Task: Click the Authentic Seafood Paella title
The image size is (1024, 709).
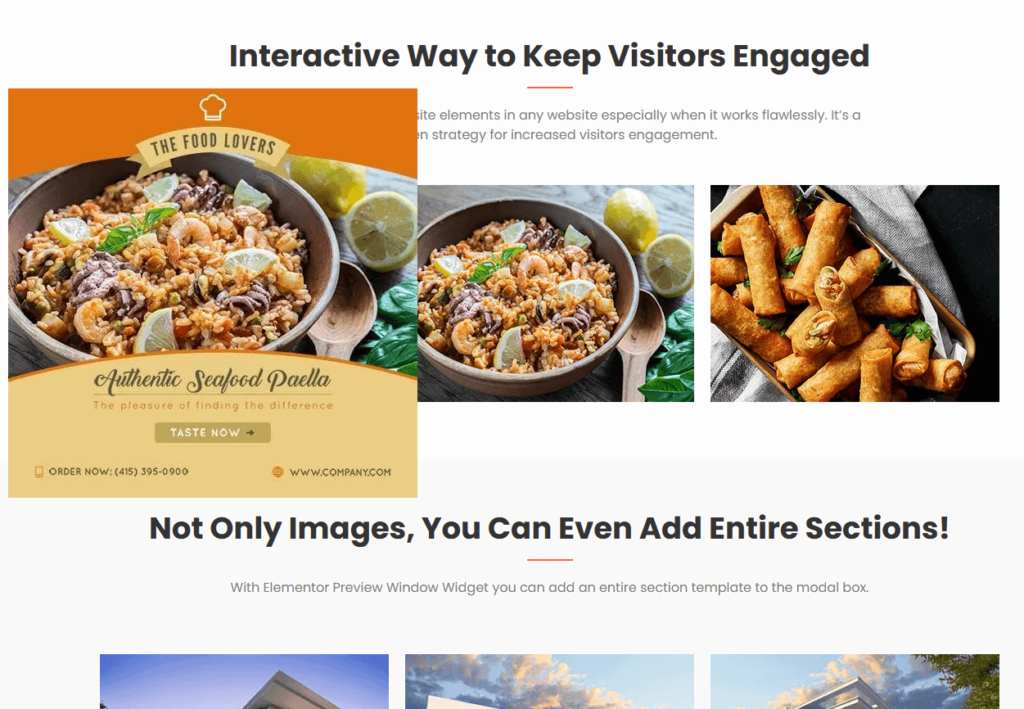Action: [x=213, y=380]
